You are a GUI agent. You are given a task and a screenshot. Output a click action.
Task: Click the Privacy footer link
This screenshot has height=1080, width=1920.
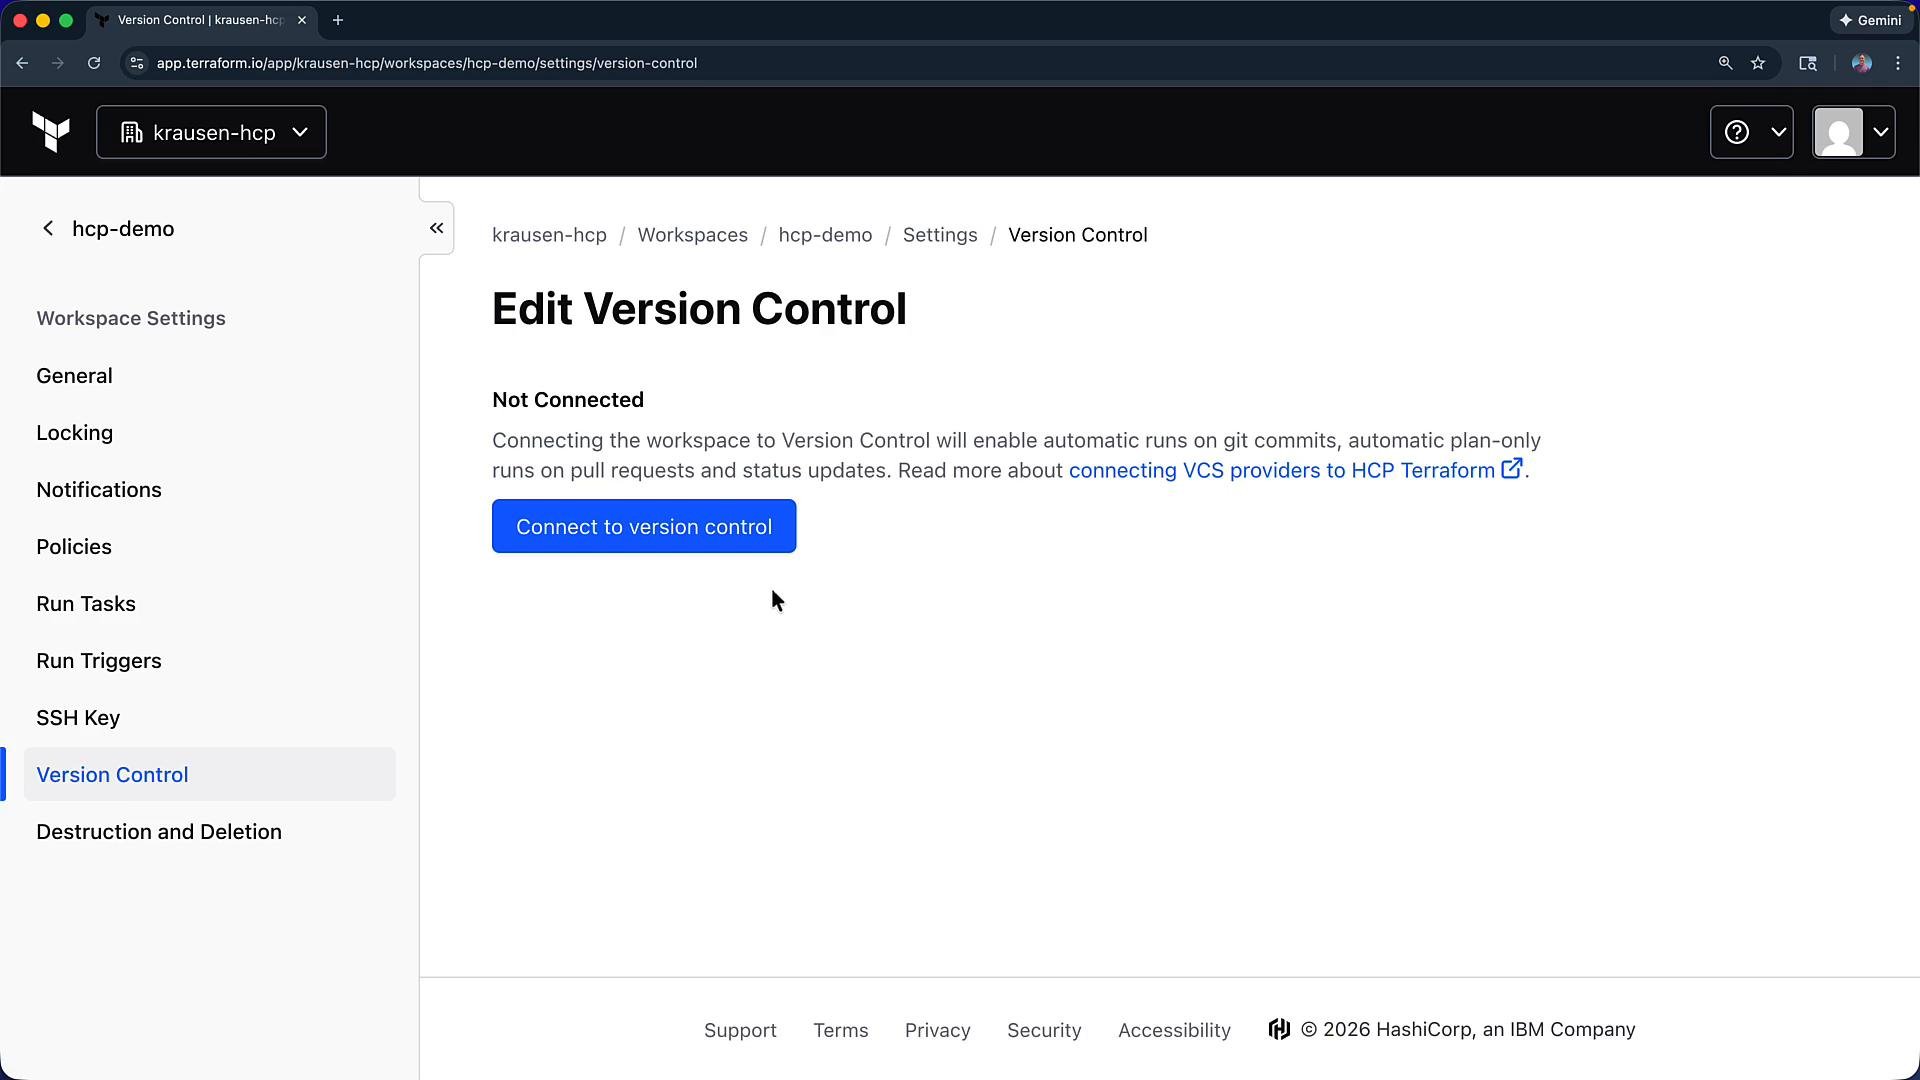coord(938,1030)
